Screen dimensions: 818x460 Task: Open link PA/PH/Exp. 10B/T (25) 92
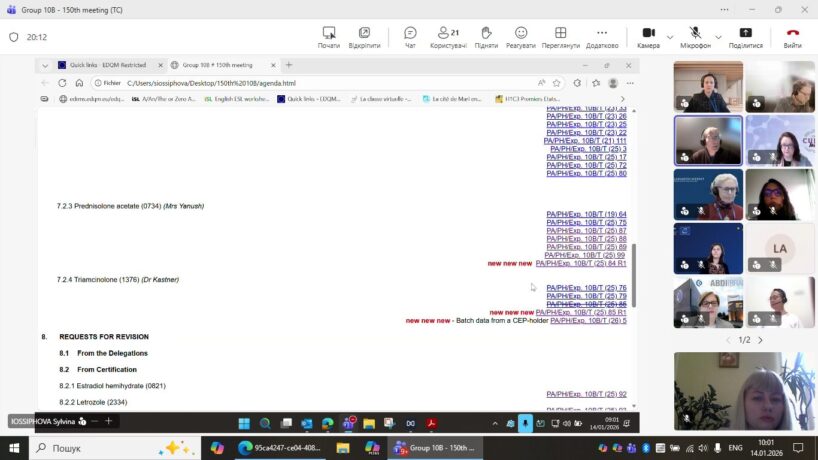[586, 394]
